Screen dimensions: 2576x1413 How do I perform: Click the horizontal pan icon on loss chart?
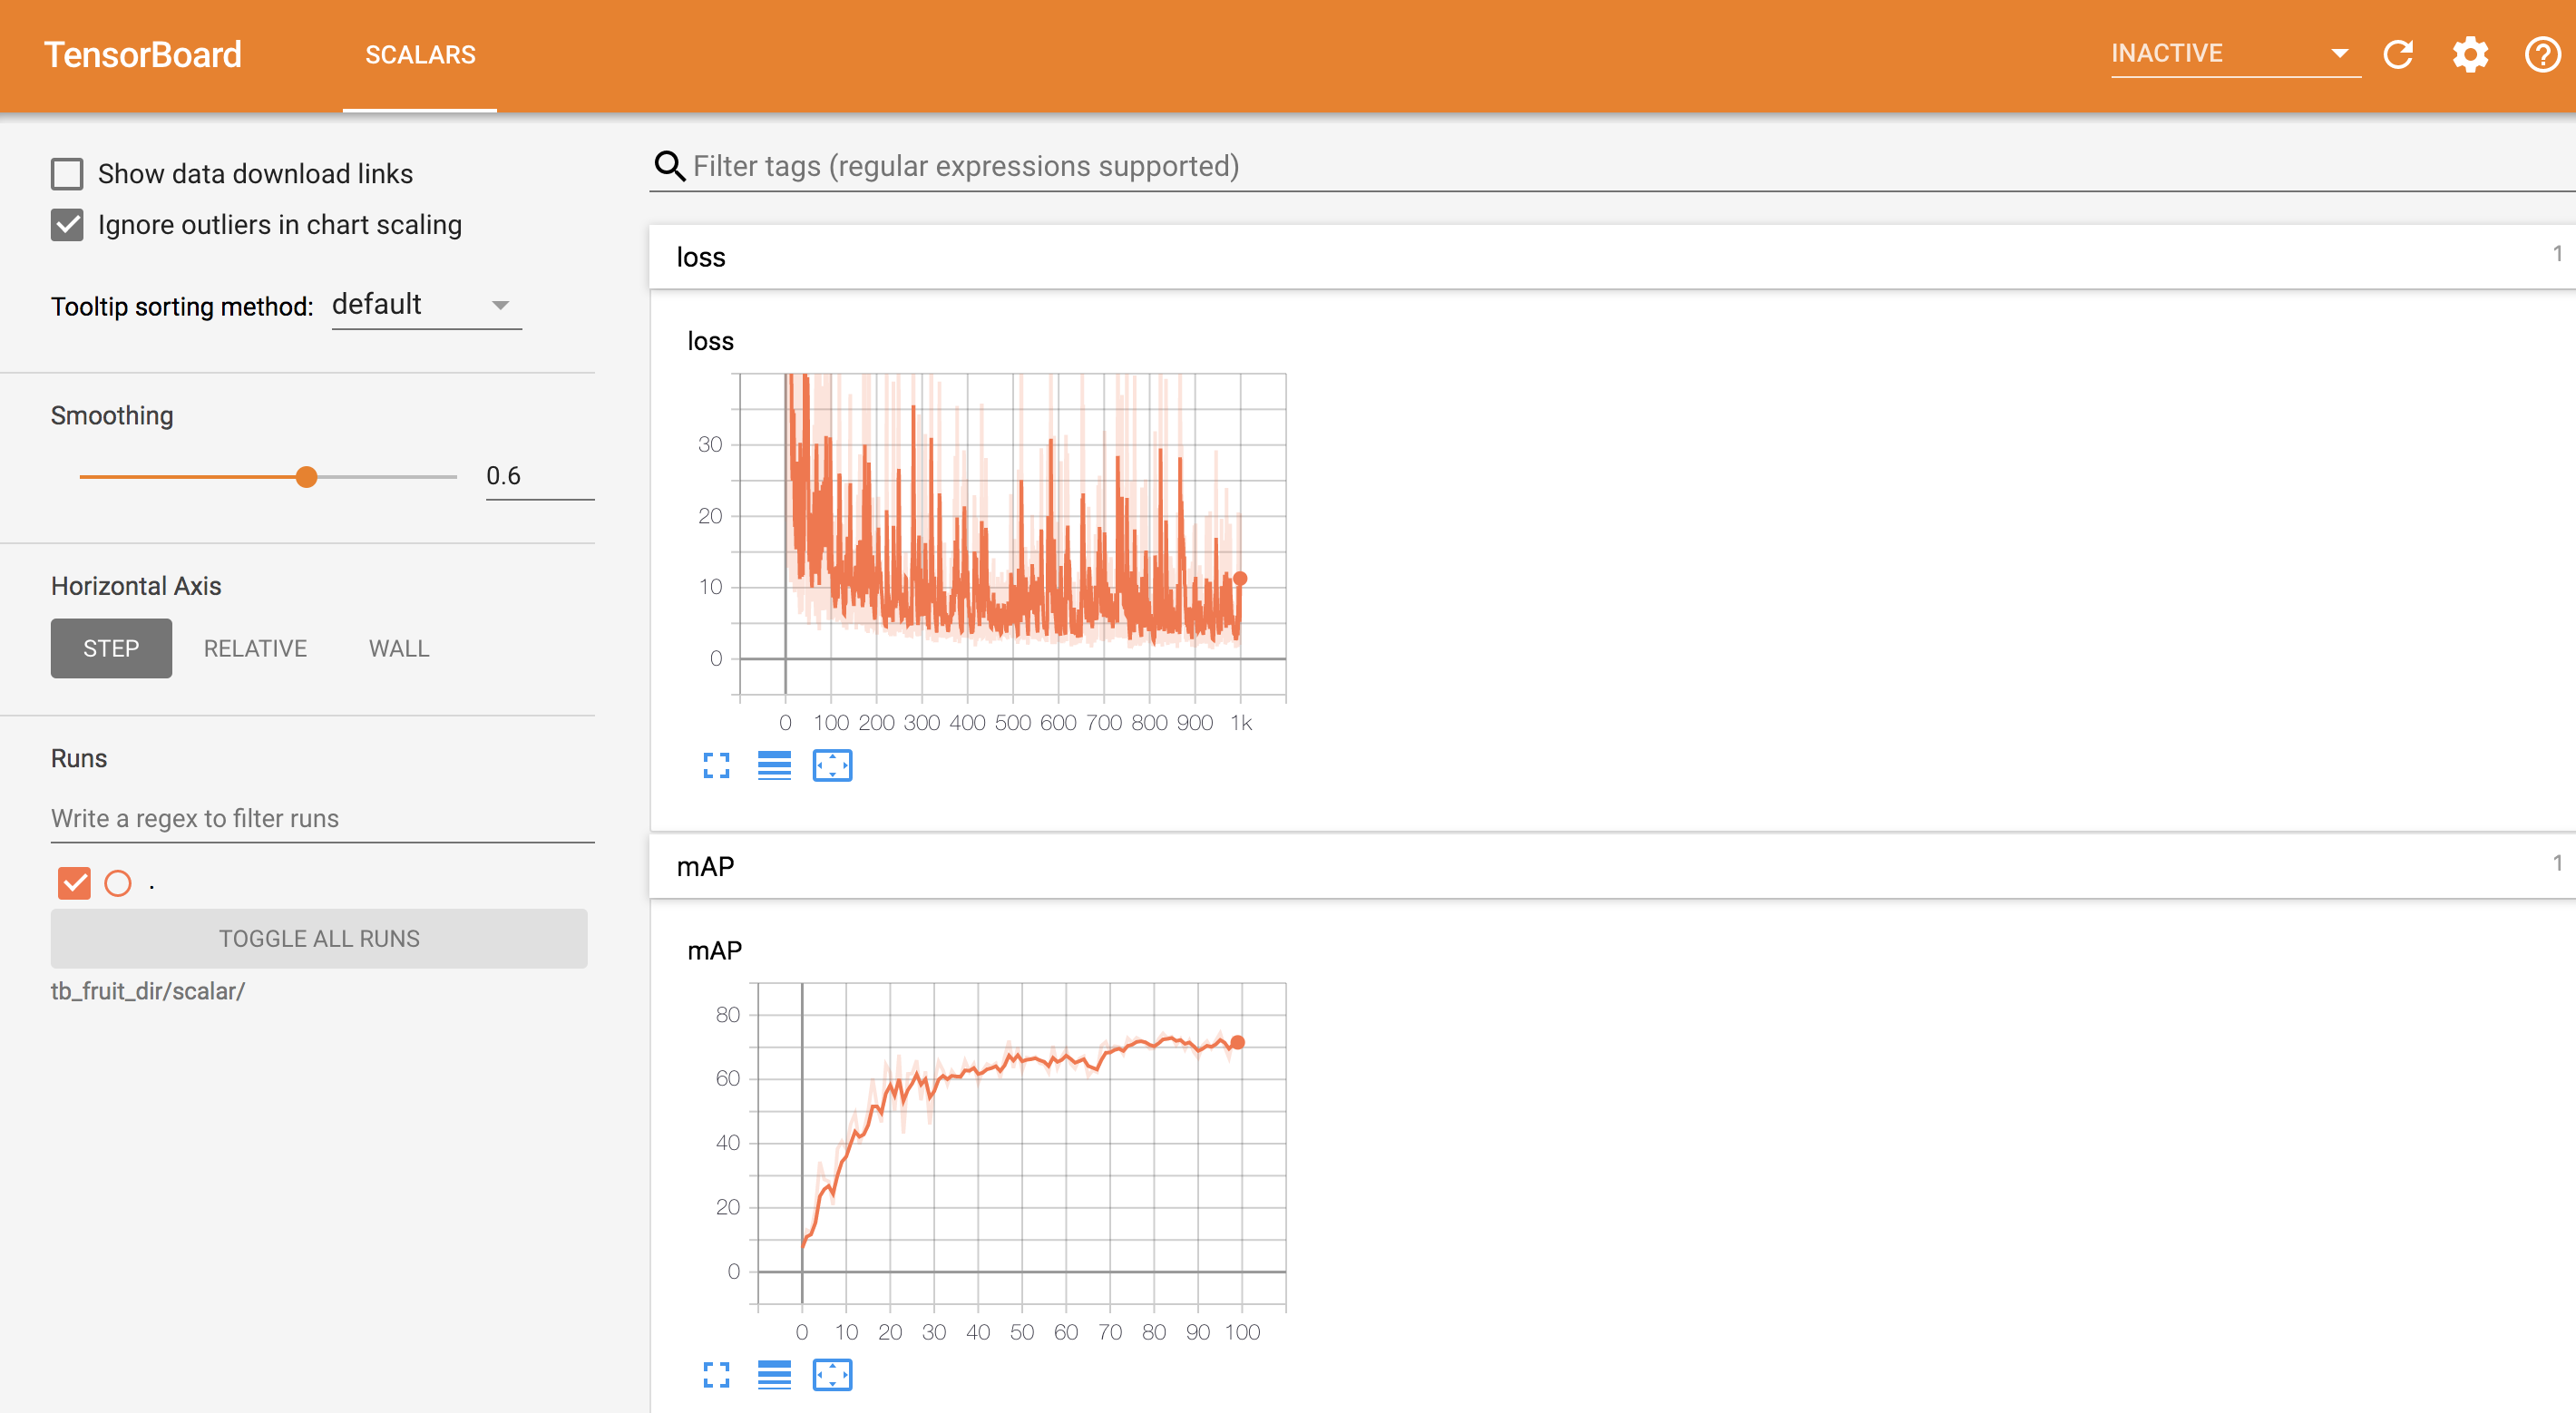(832, 765)
